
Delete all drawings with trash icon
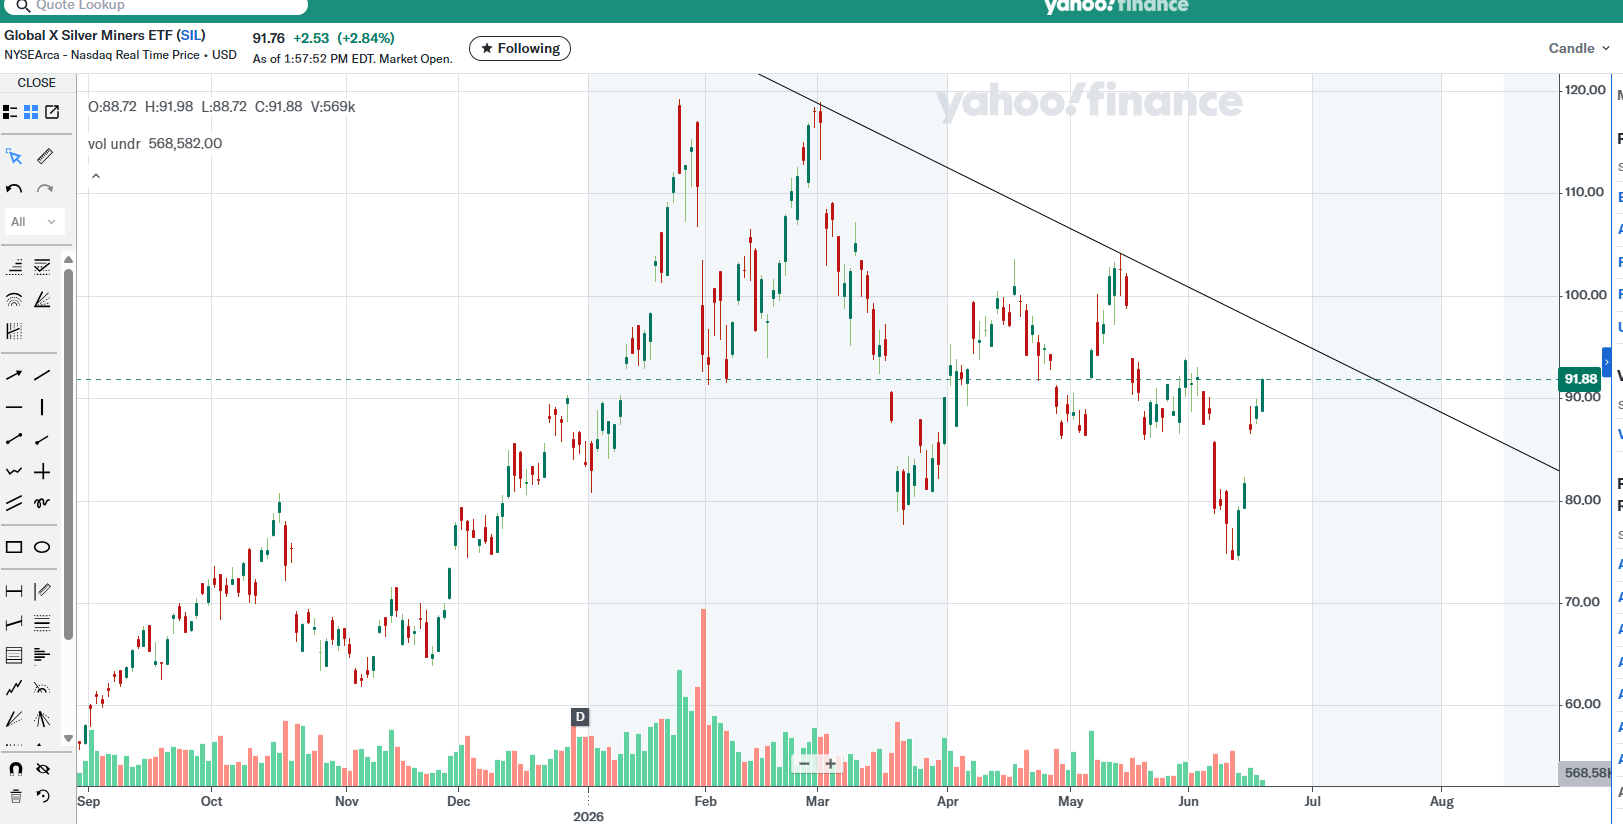pyautogui.click(x=15, y=796)
